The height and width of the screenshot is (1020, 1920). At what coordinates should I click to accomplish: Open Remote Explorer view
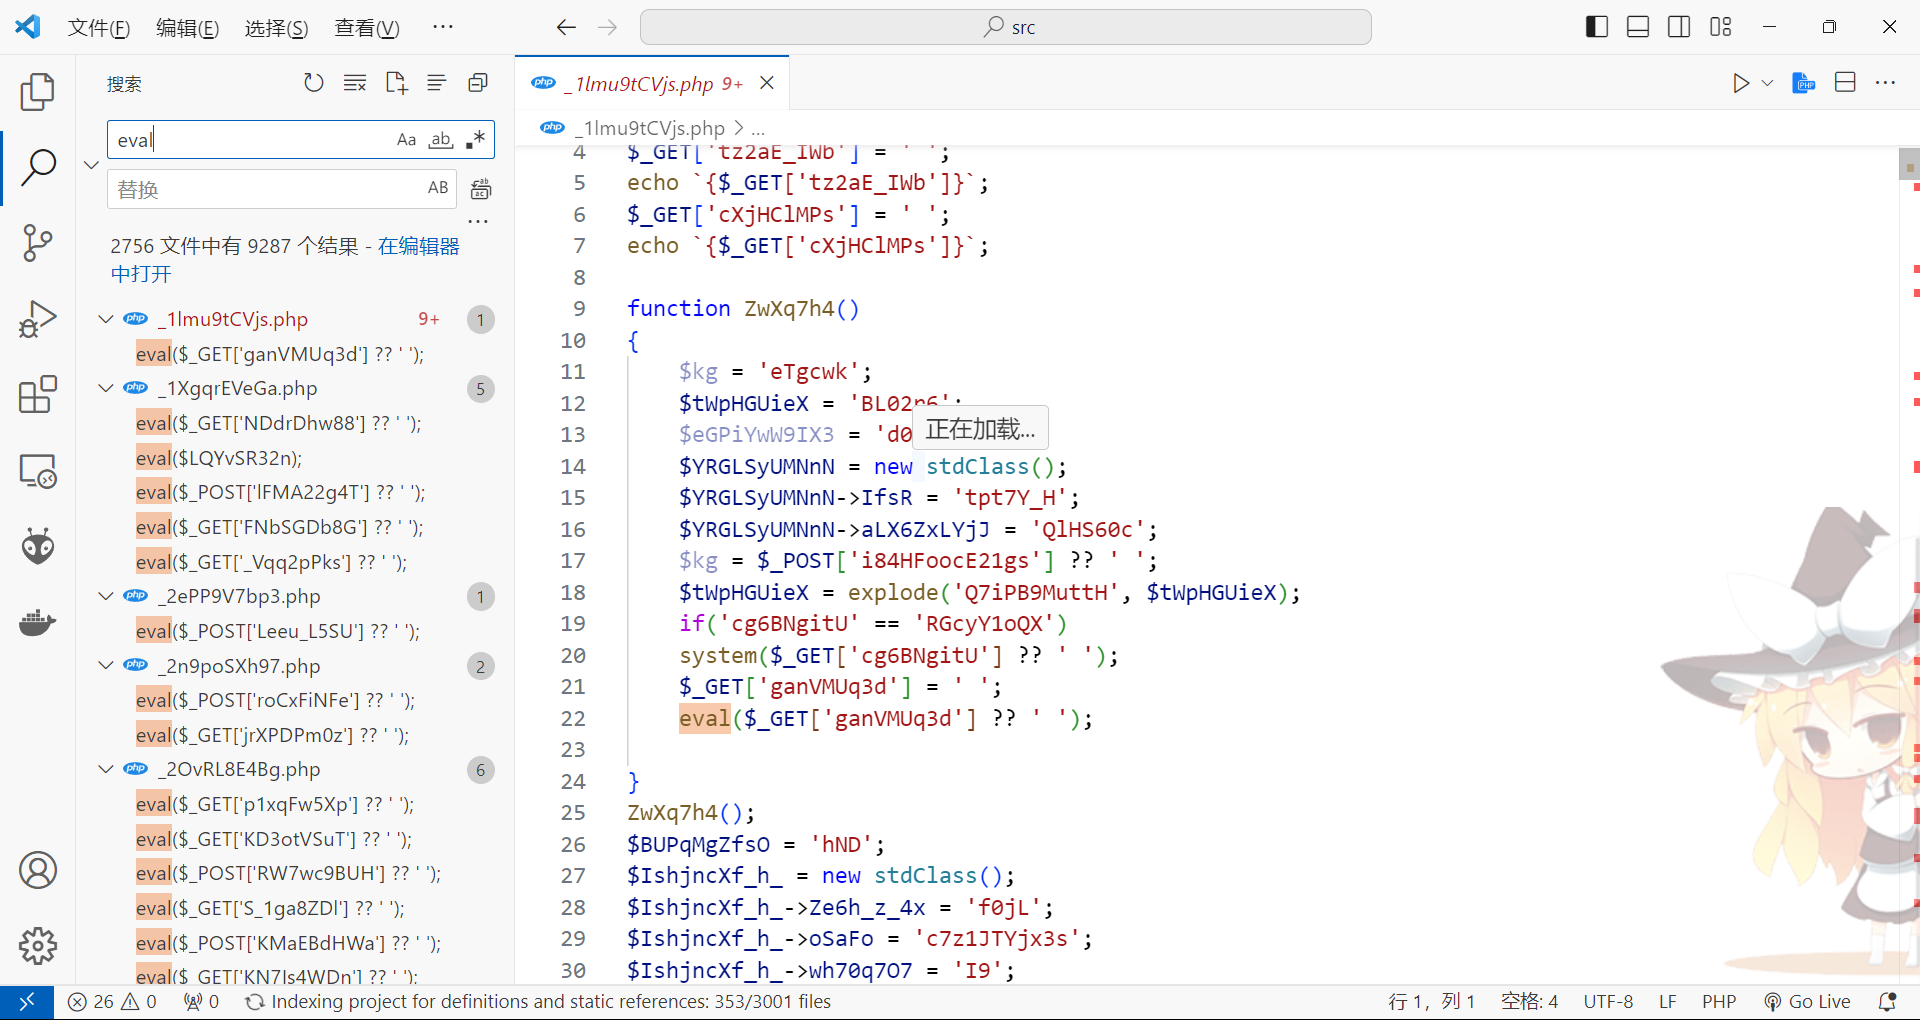click(x=38, y=471)
